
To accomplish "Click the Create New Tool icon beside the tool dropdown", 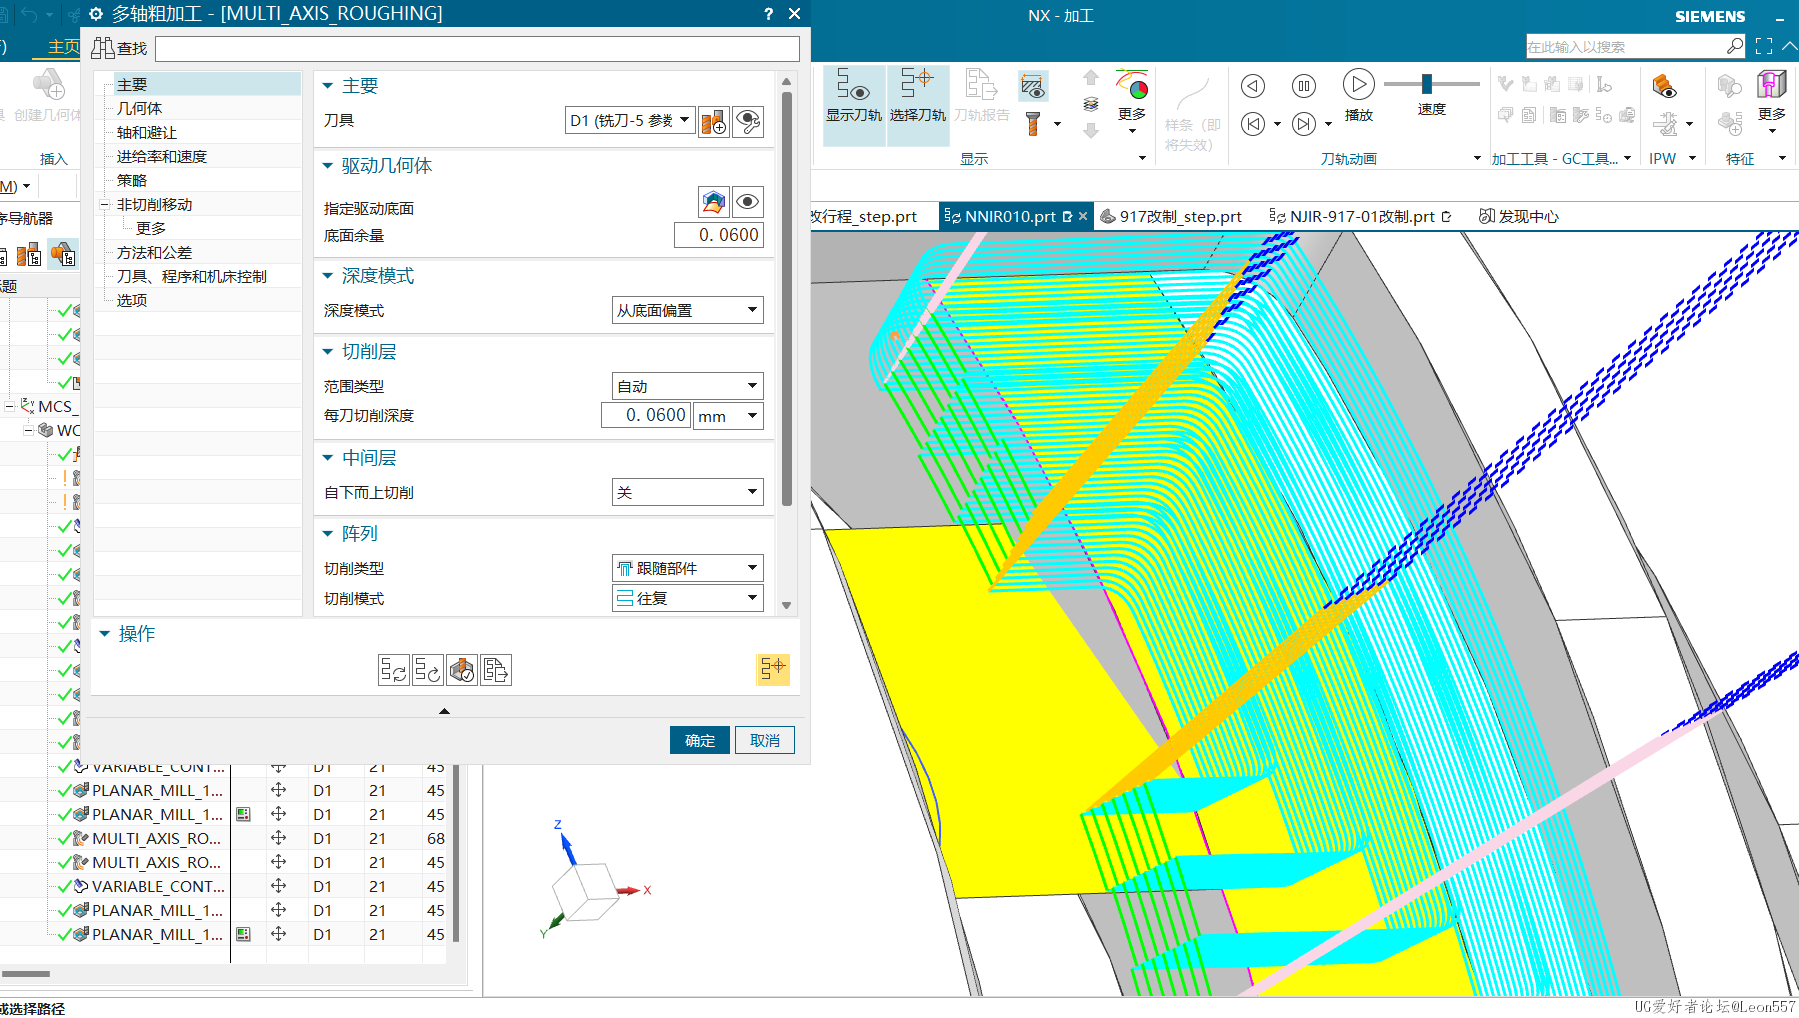I will (714, 122).
